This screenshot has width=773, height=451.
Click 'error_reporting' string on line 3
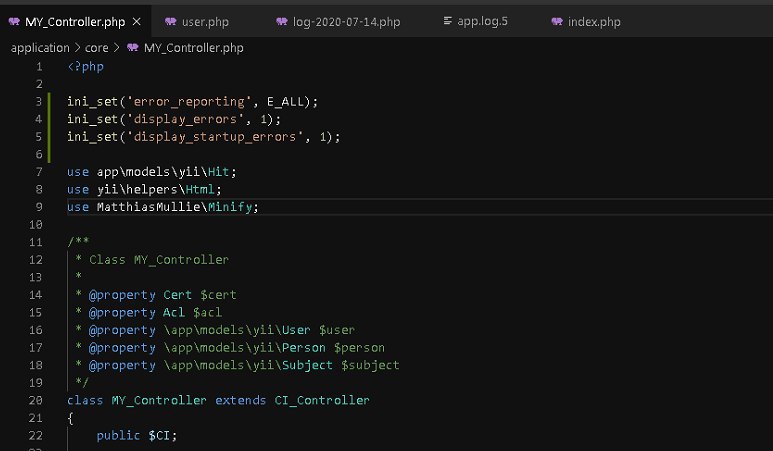coord(189,102)
